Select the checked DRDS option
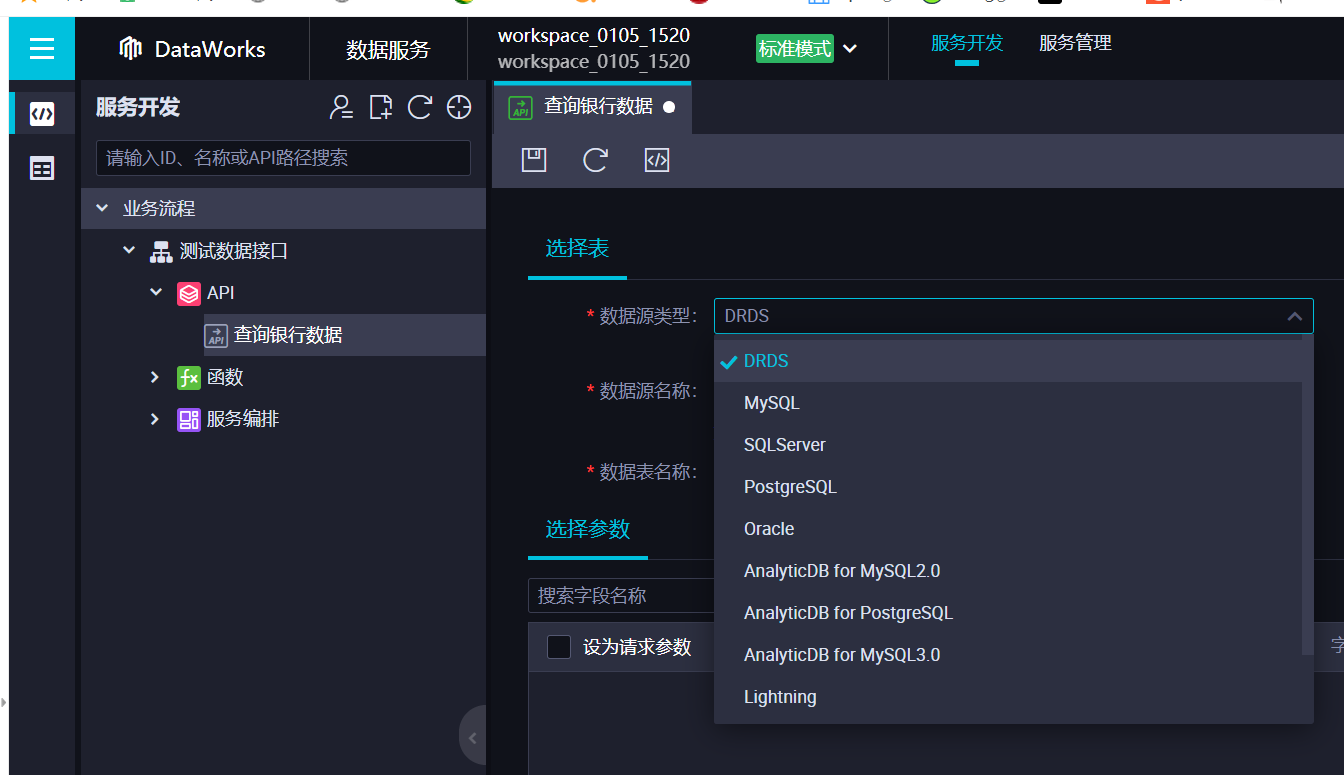Screen dimensions: 1344x775 (x=1008, y=361)
